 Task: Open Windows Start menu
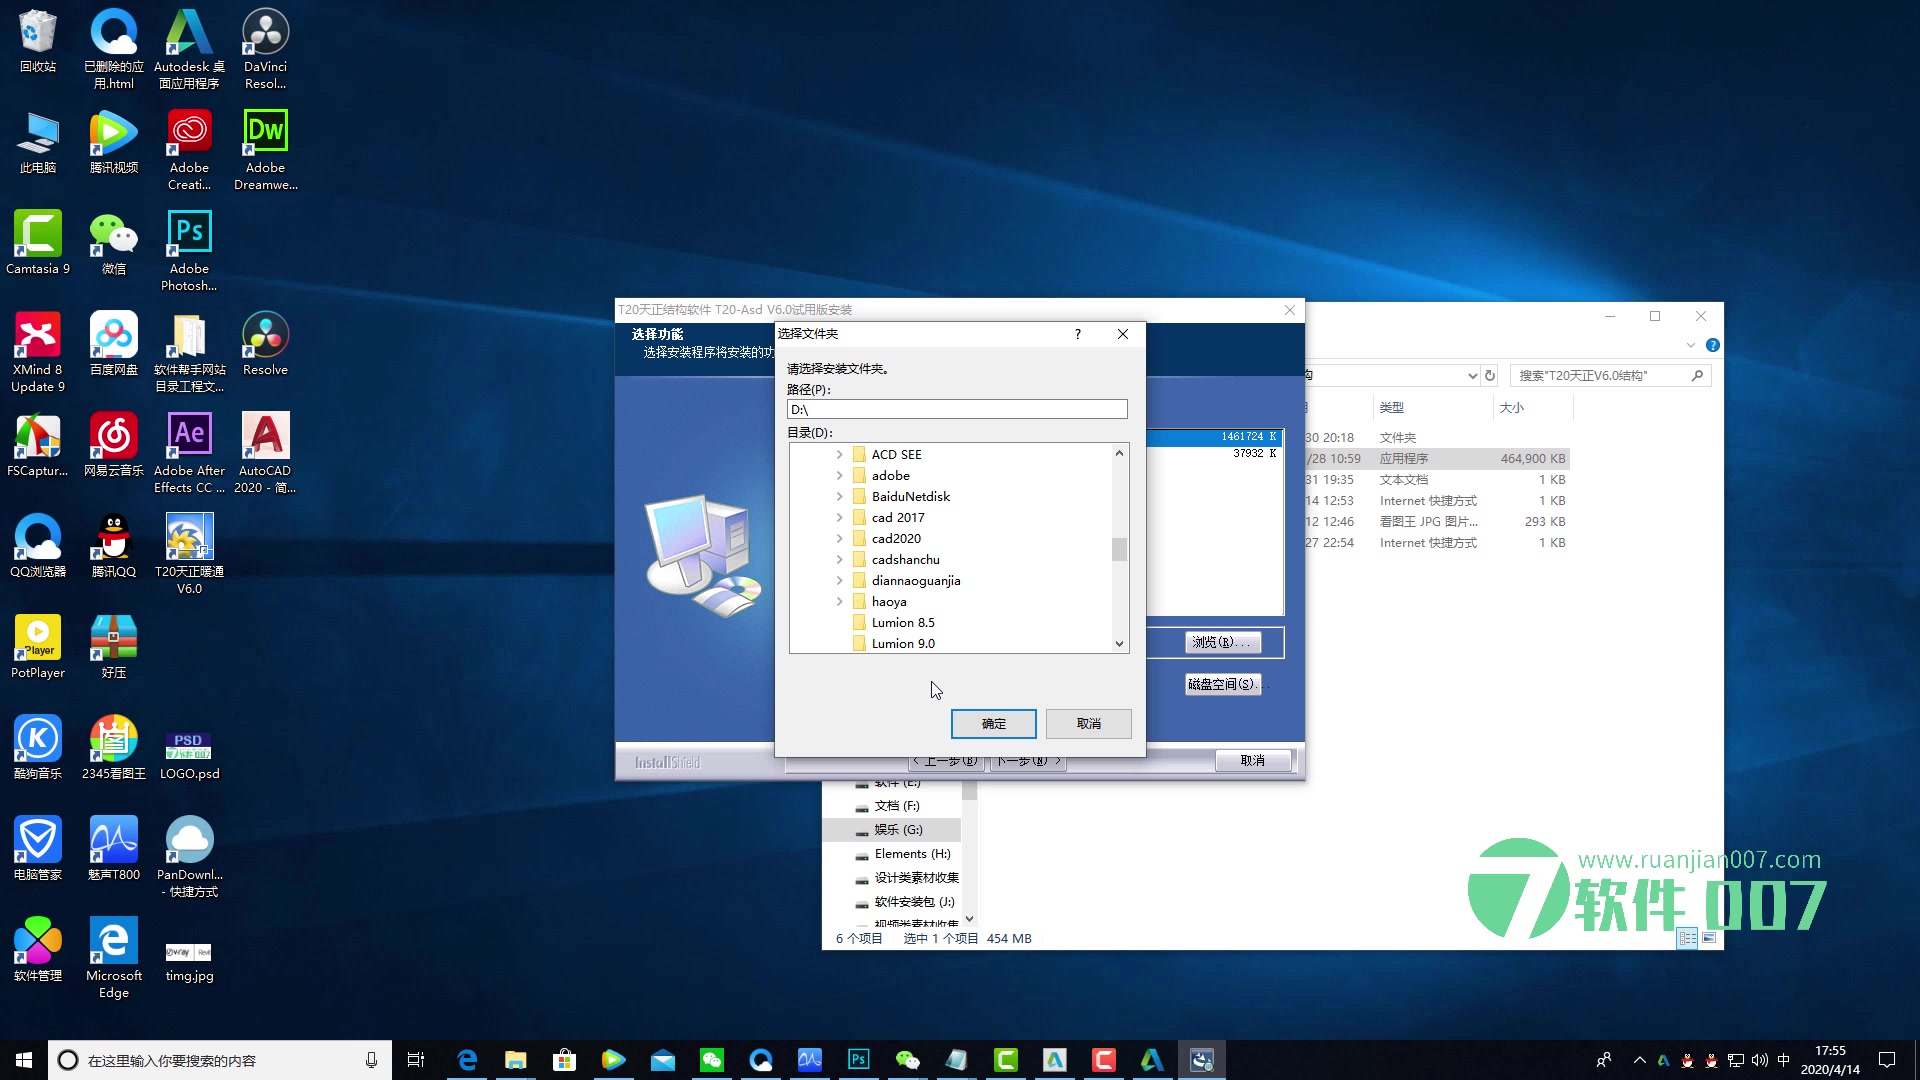[x=24, y=1060]
